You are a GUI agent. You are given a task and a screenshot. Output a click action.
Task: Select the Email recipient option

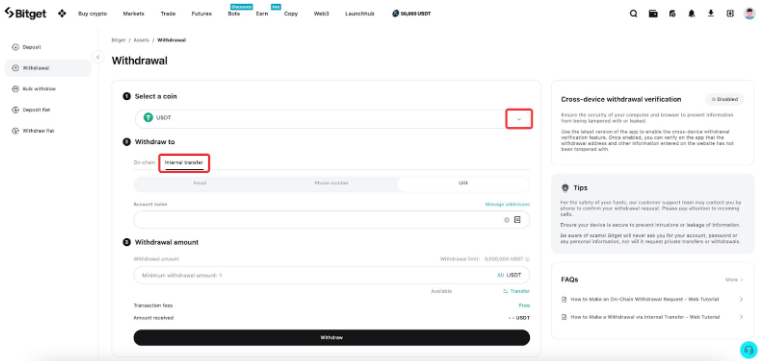coord(199,183)
